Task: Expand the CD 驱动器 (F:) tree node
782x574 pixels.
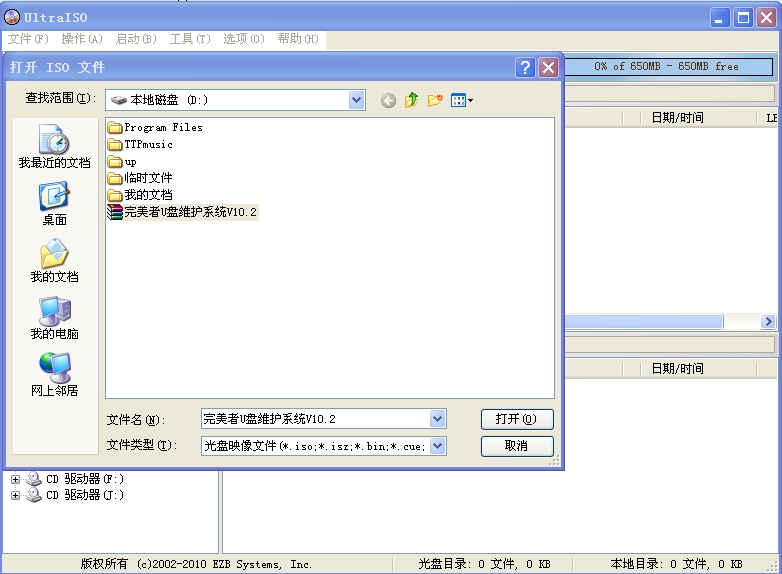Action: [x=15, y=479]
